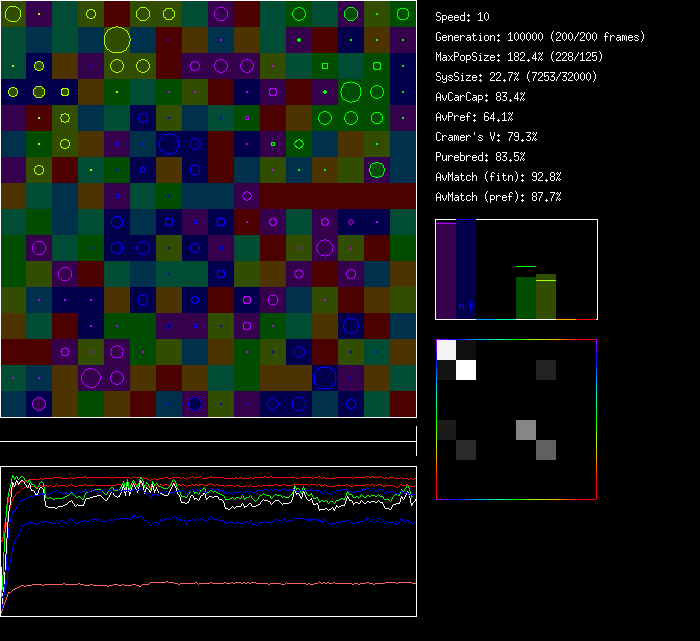
Task: Click the green bar in the bar chart
Action: pos(526,298)
